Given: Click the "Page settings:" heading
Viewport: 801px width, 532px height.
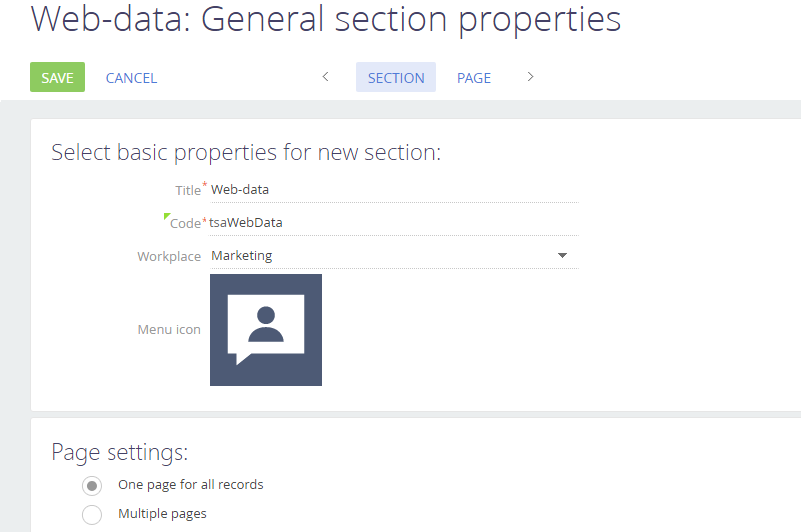Looking at the screenshot, I should tap(119, 452).
